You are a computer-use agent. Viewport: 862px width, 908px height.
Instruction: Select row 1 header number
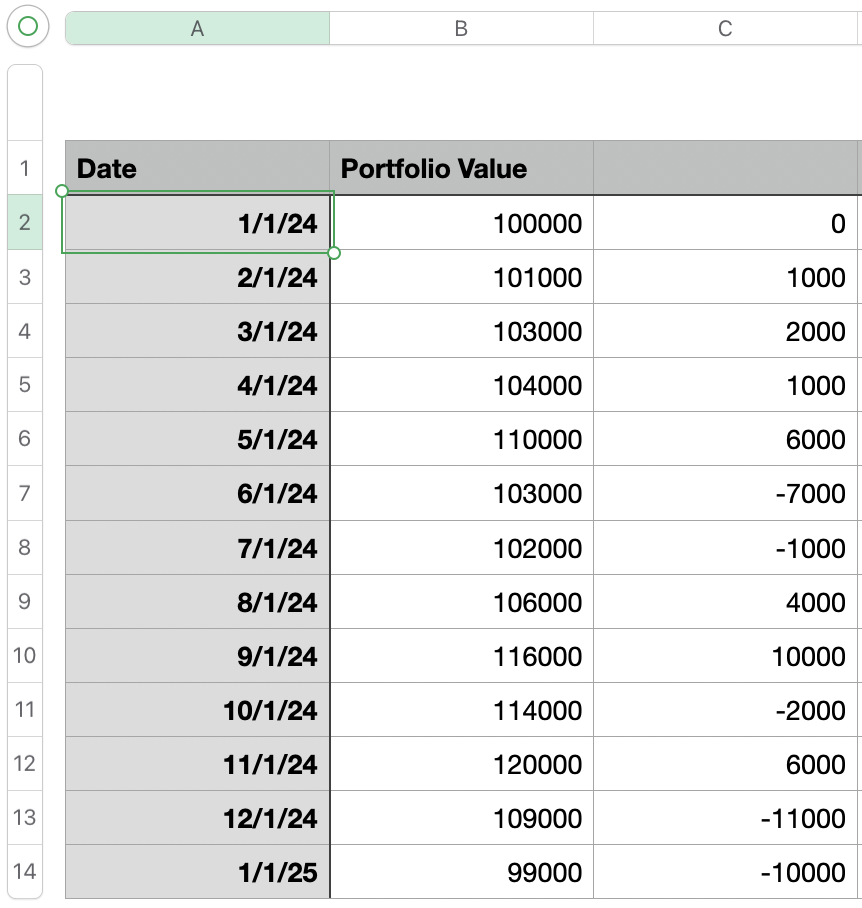point(25,168)
